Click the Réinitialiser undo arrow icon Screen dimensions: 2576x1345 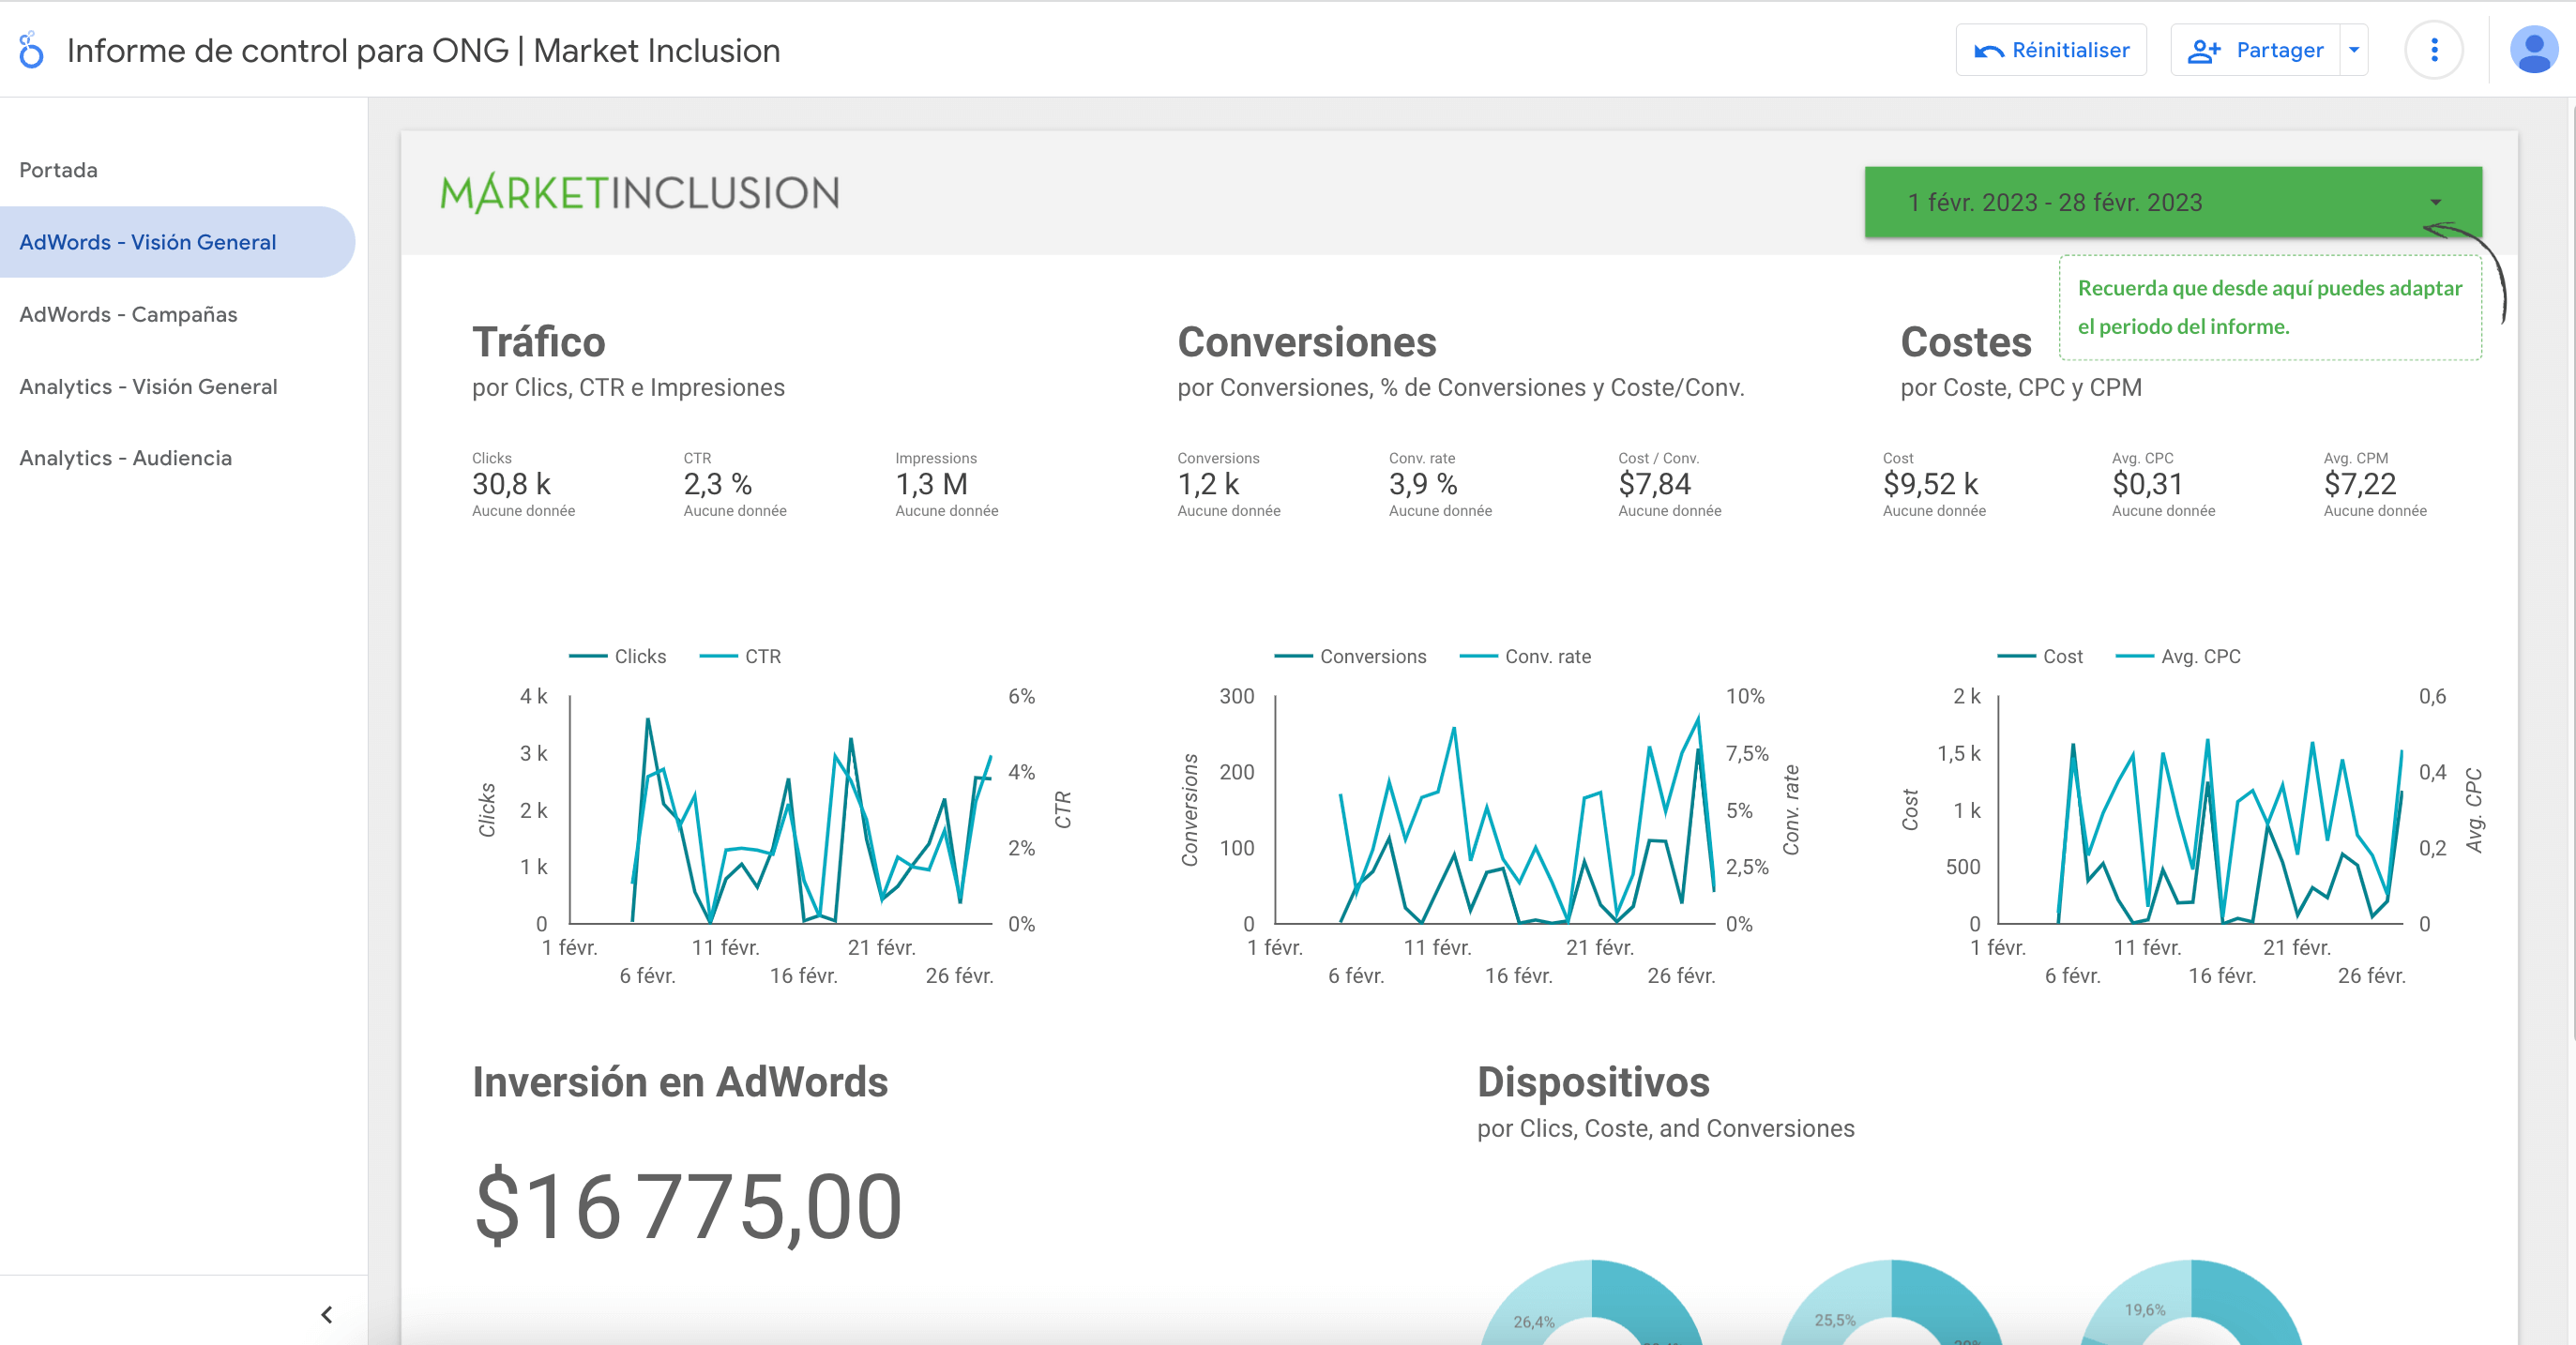pyautogui.click(x=1988, y=51)
